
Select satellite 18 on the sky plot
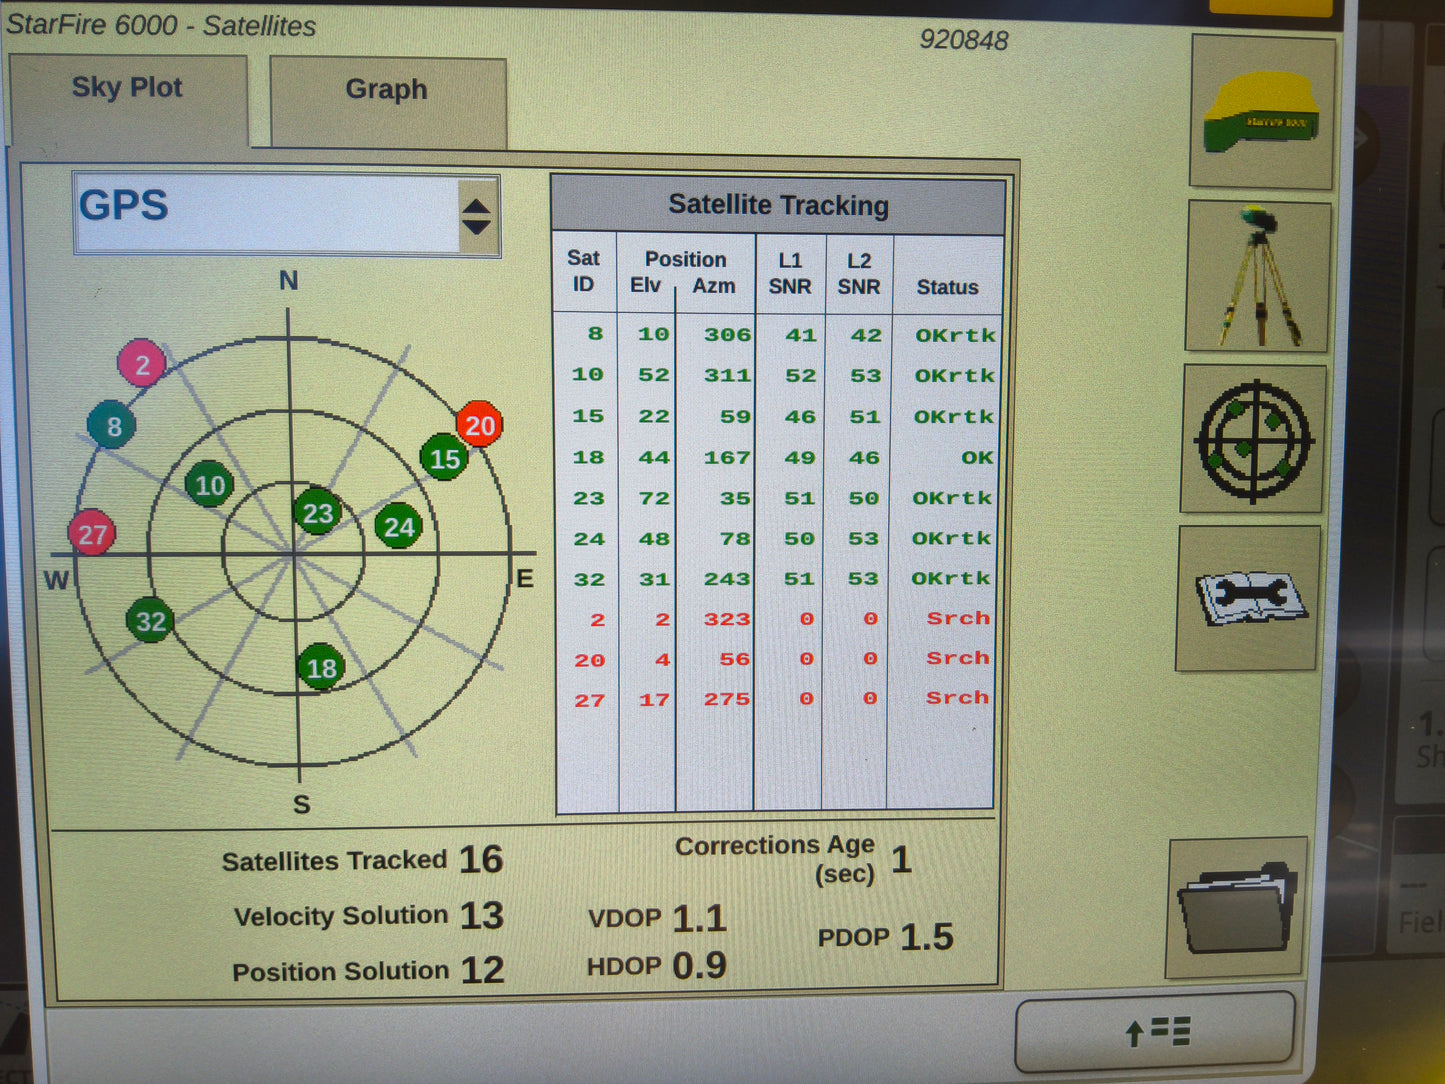click(x=321, y=667)
